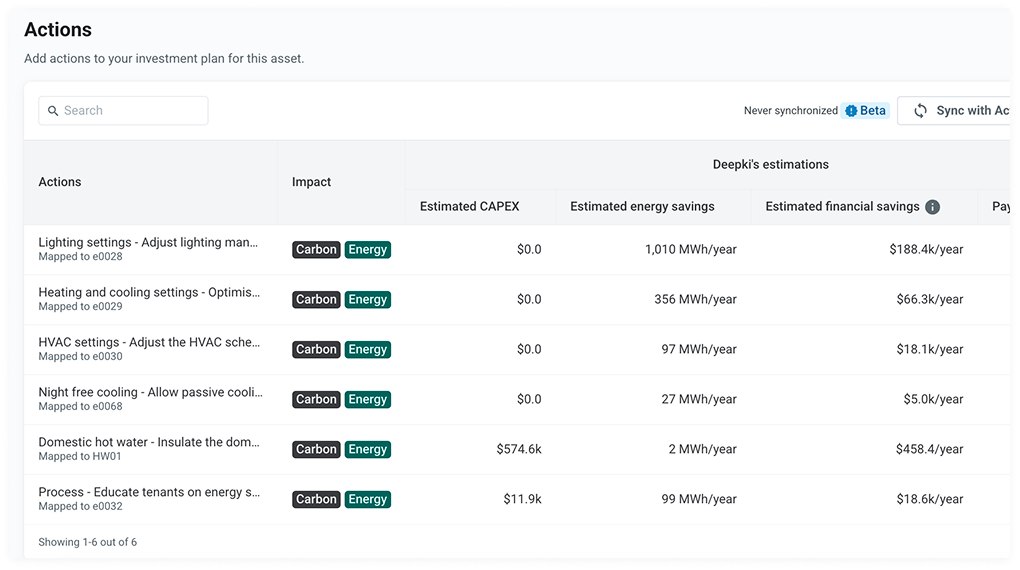Click the info icon beside Estimated financial savings
This screenshot has height=570, width=1020.
[x=932, y=207]
